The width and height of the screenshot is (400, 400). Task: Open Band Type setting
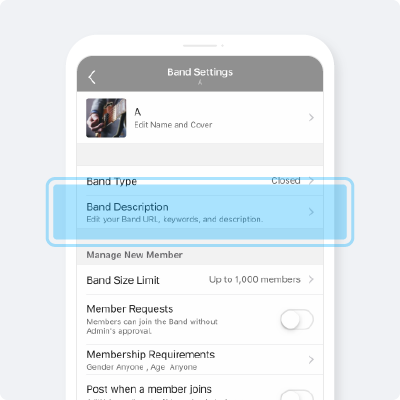pyautogui.click(x=200, y=181)
